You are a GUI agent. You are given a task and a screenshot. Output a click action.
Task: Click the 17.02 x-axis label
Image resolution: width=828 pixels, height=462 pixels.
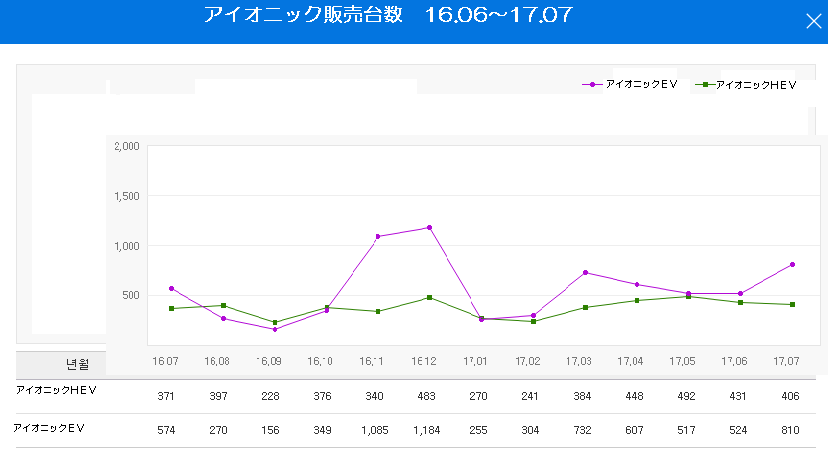tap(528, 361)
